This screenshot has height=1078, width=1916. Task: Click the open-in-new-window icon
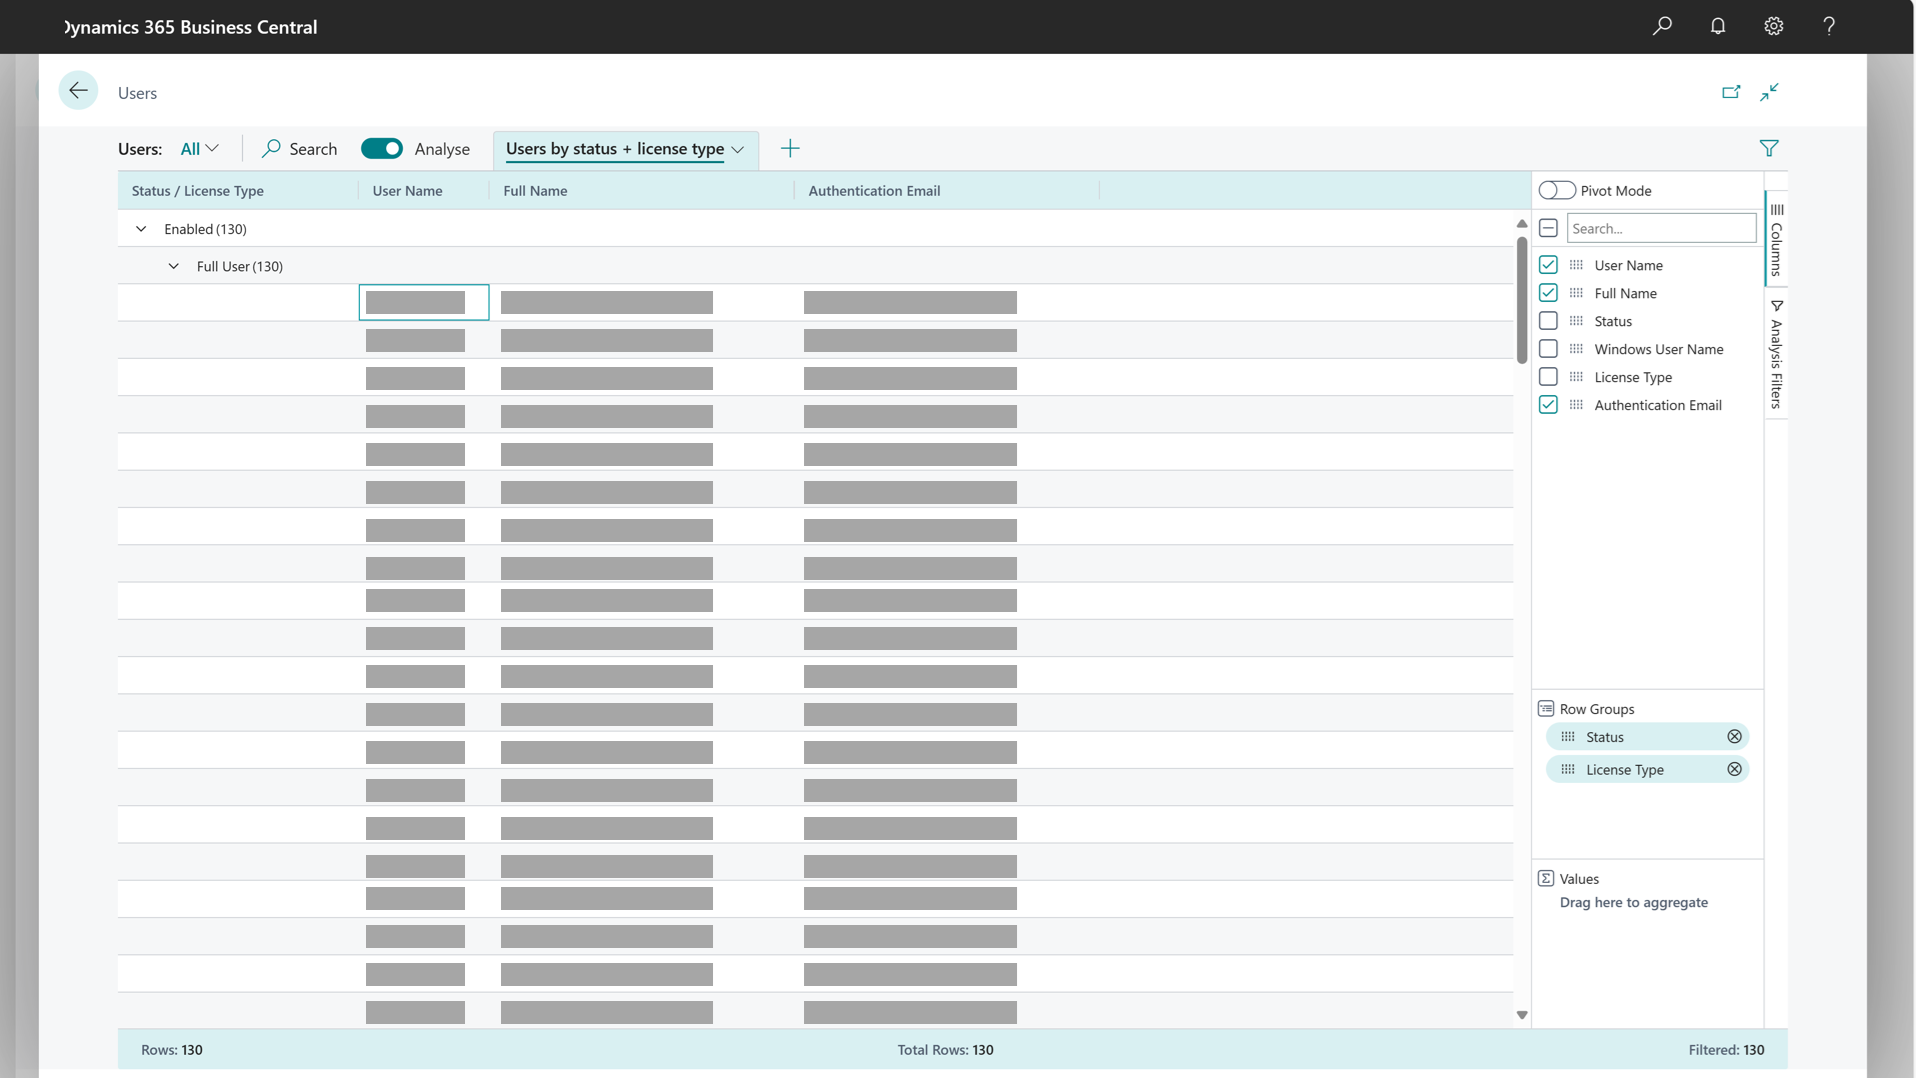pyautogui.click(x=1731, y=92)
